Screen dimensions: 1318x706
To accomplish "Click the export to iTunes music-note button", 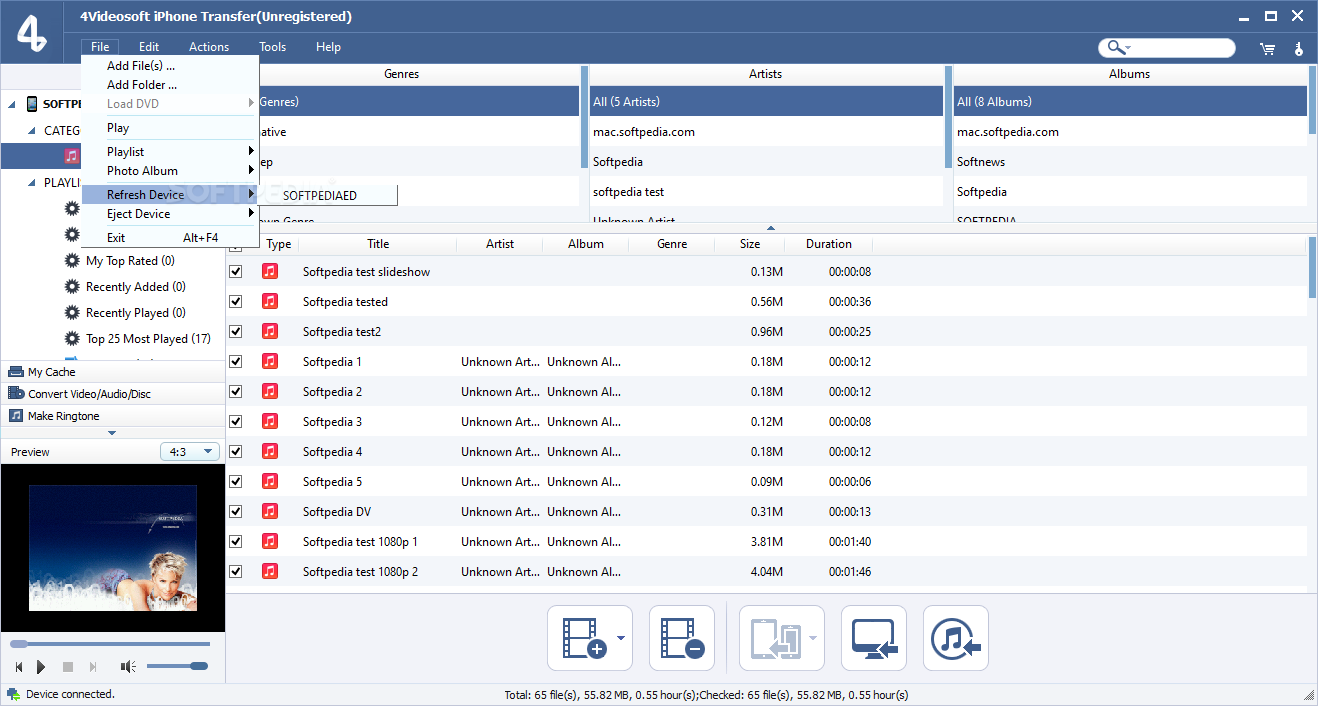I will click(x=956, y=638).
